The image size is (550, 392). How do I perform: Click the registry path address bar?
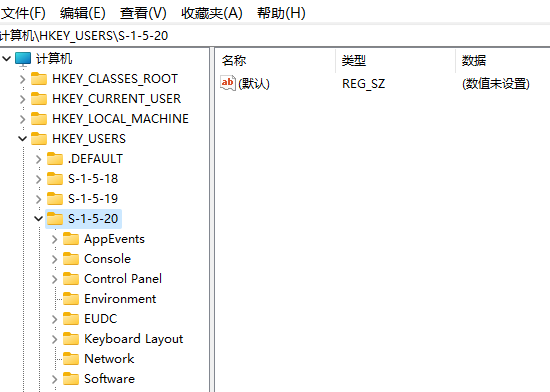tap(275, 35)
